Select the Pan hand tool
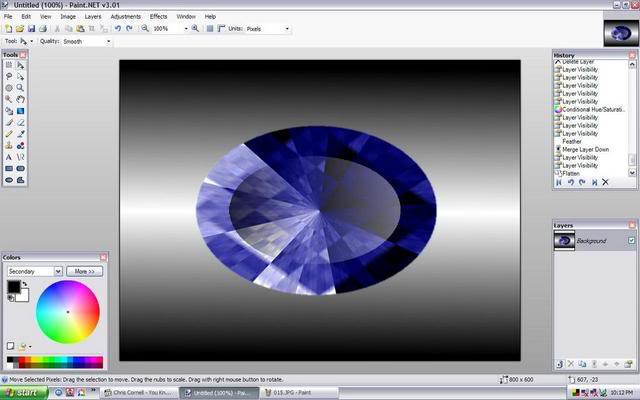 point(20,99)
